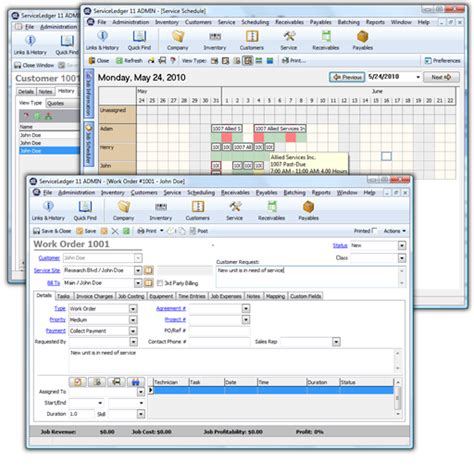Open the Priority dropdown showing Medium
Image resolution: width=474 pixels, height=474 pixels.
point(133,320)
